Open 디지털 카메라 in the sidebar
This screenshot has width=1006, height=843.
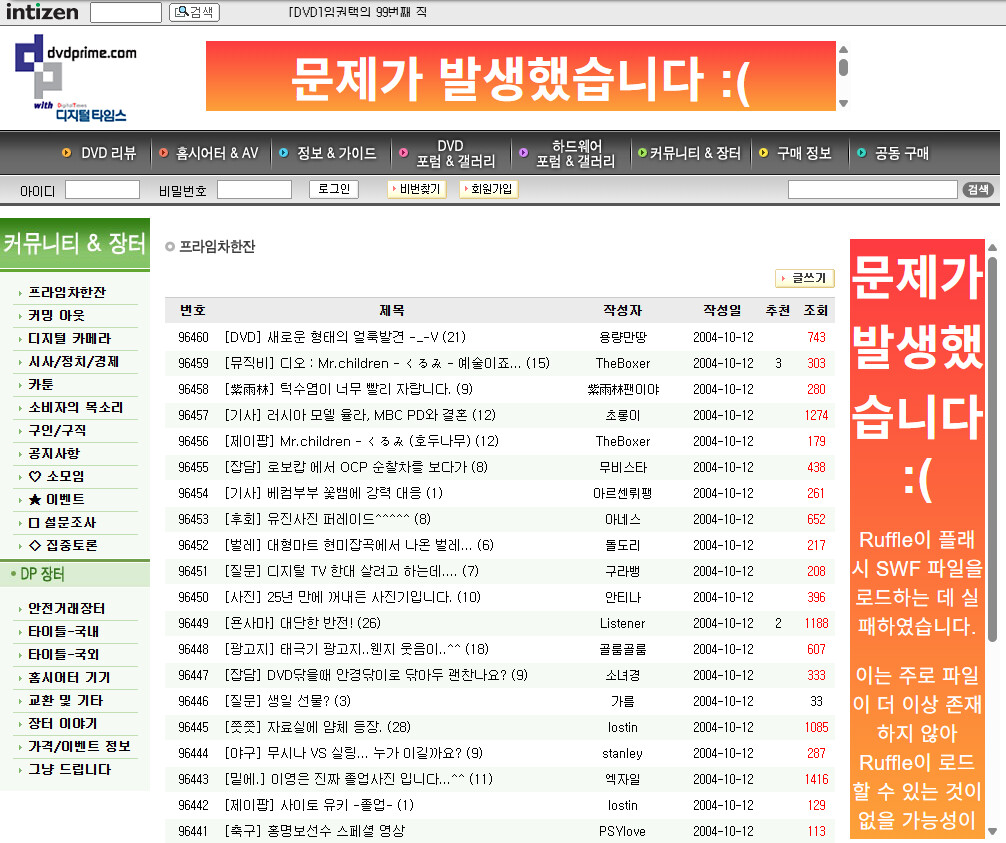69,339
